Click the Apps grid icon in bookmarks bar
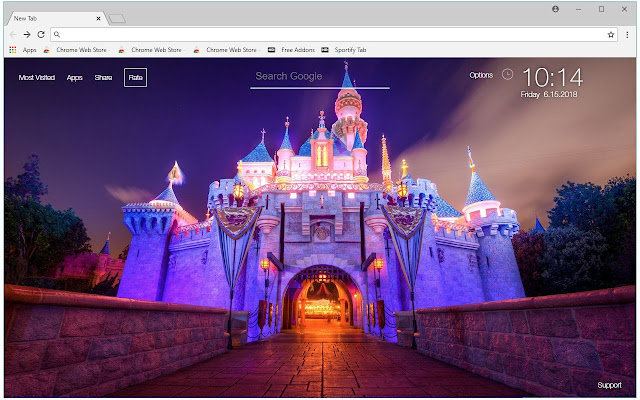 (13, 50)
